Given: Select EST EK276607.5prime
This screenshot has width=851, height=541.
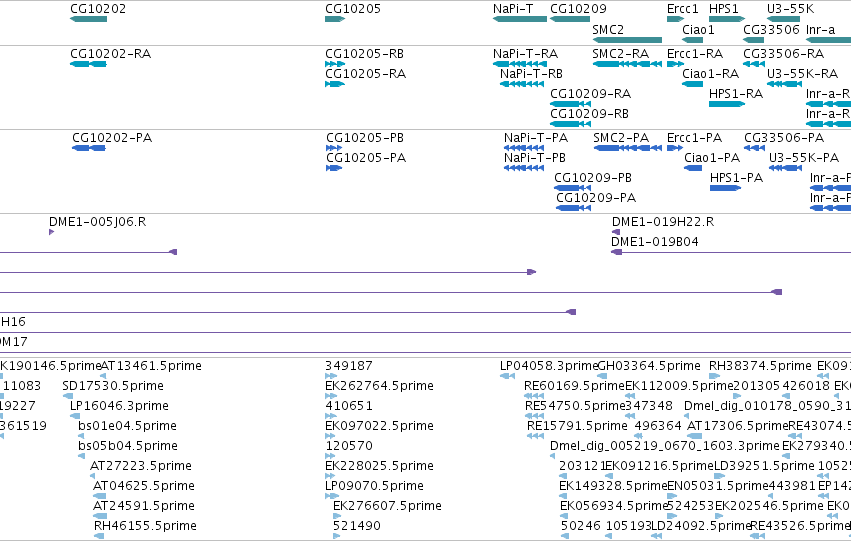Looking at the screenshot, I should pyautogui.click(x=336, y=517).
